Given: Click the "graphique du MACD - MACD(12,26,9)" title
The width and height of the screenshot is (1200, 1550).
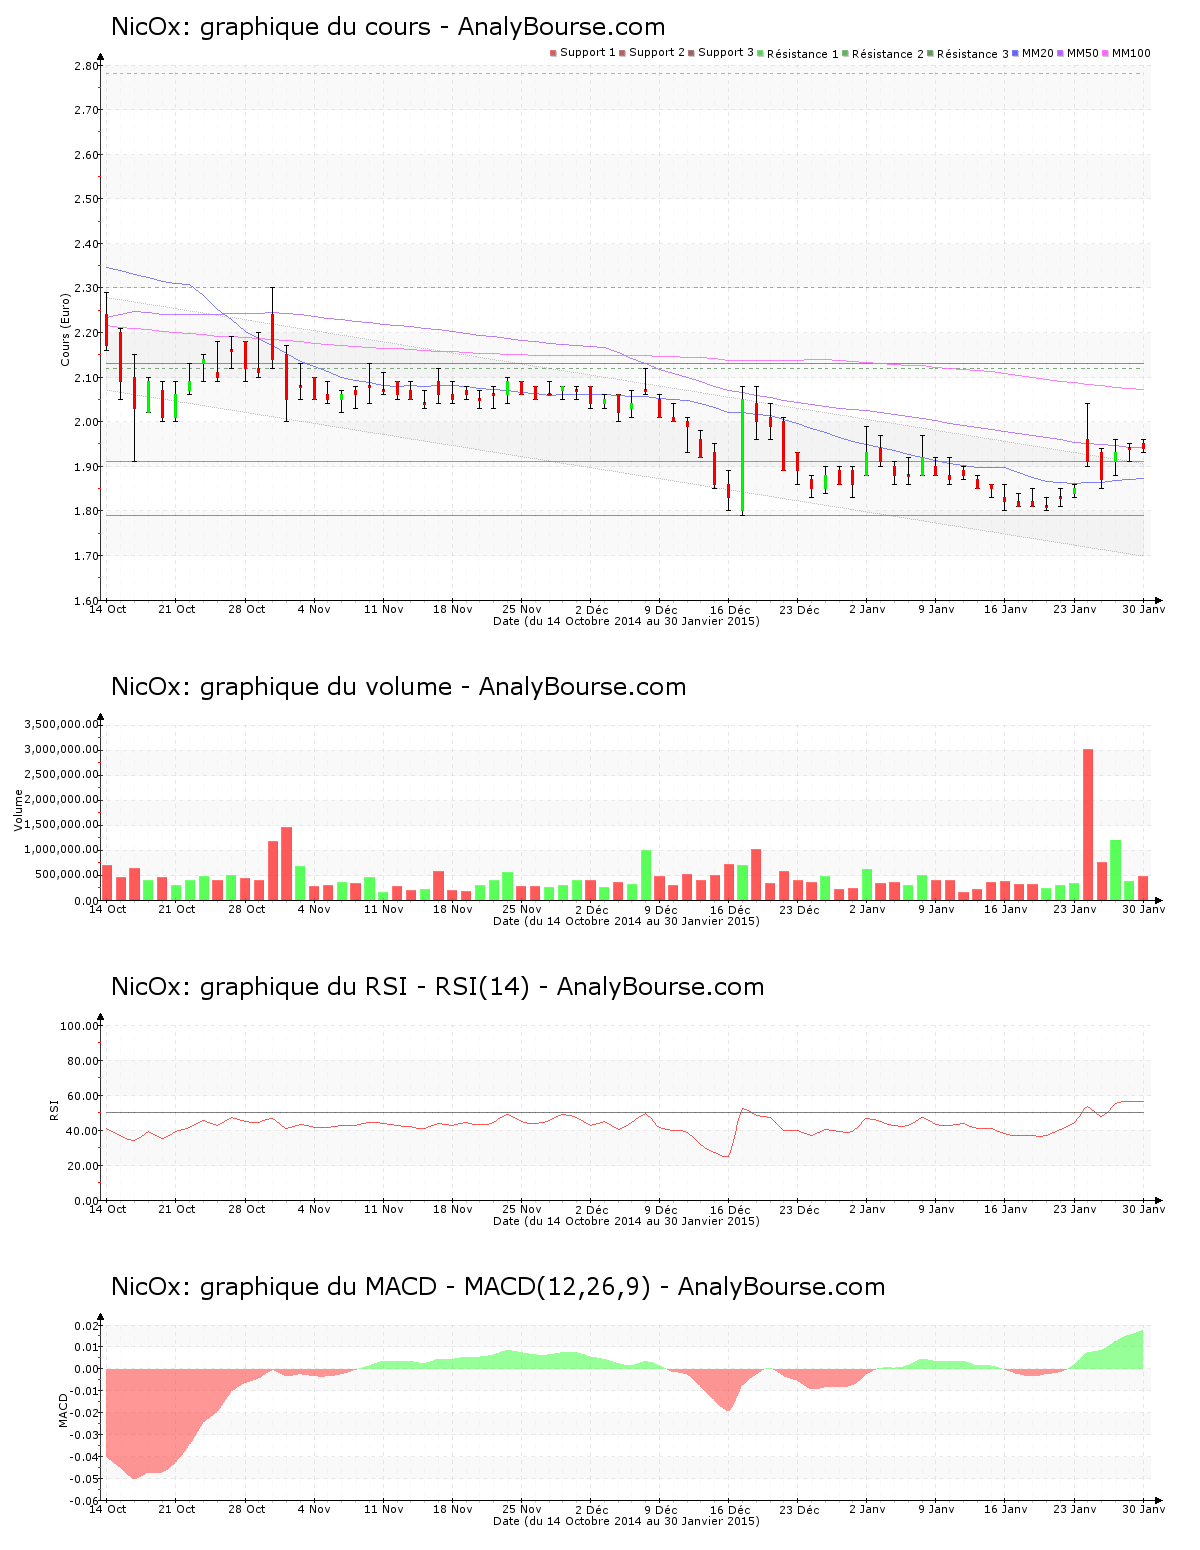Looking at the screenshot, I should [x=425, y=1287].
